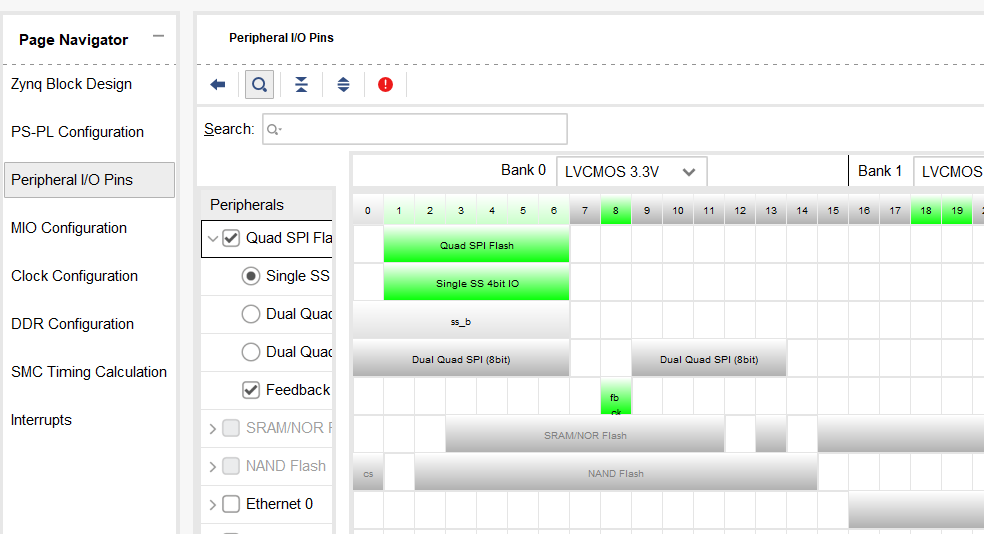Click the Dual Quad SPI (8bit) block under pins 9-13
The image size is (984, 534).
tap(709, 360)
